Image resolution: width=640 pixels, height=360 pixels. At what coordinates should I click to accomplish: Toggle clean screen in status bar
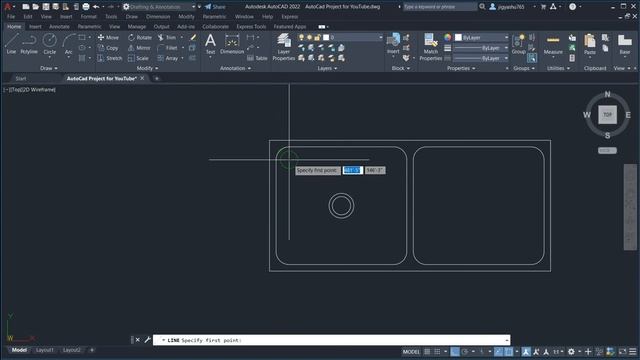tap(622, 351)
